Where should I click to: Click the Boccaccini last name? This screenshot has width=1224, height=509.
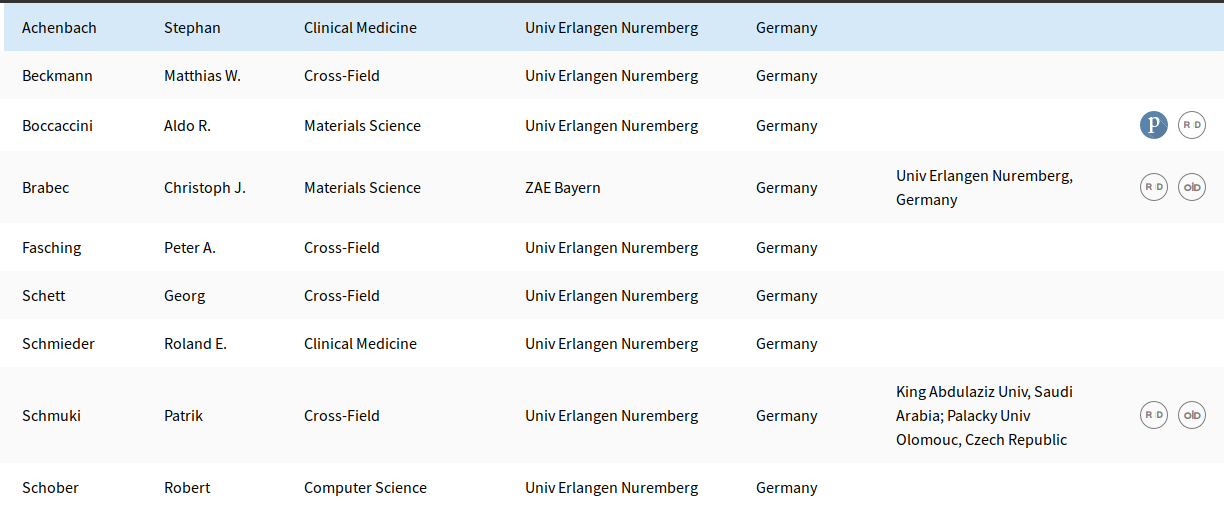pyautogui.click(x=57, y=126)
